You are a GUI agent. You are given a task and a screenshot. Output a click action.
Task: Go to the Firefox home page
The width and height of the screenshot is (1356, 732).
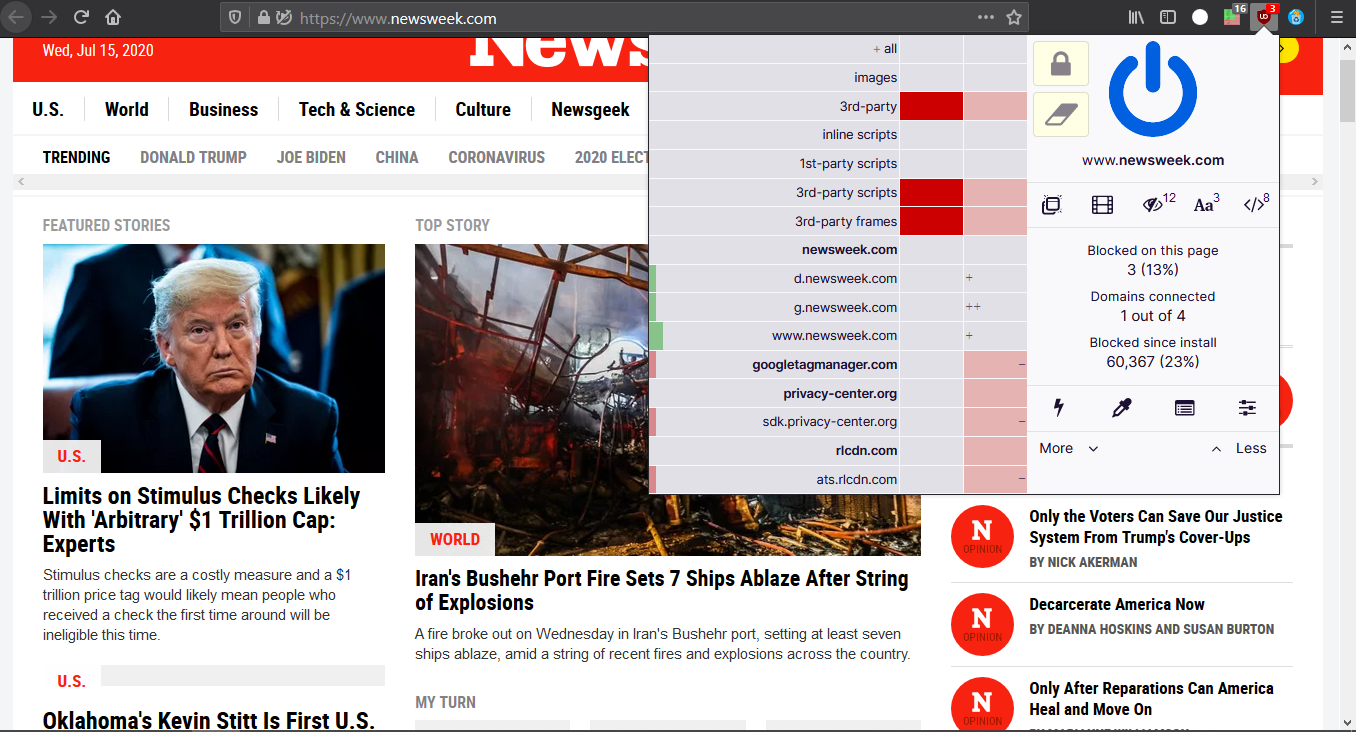click(113, 17)
